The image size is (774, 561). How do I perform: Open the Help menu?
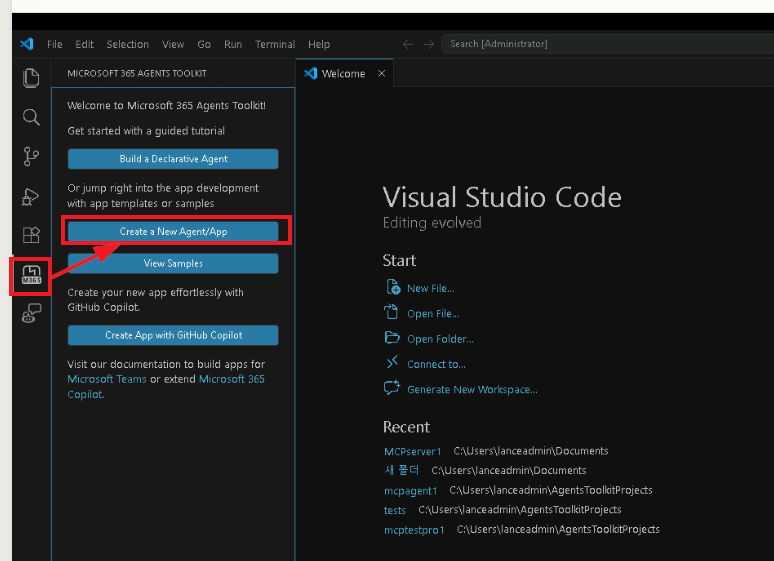tap(319, 44)
